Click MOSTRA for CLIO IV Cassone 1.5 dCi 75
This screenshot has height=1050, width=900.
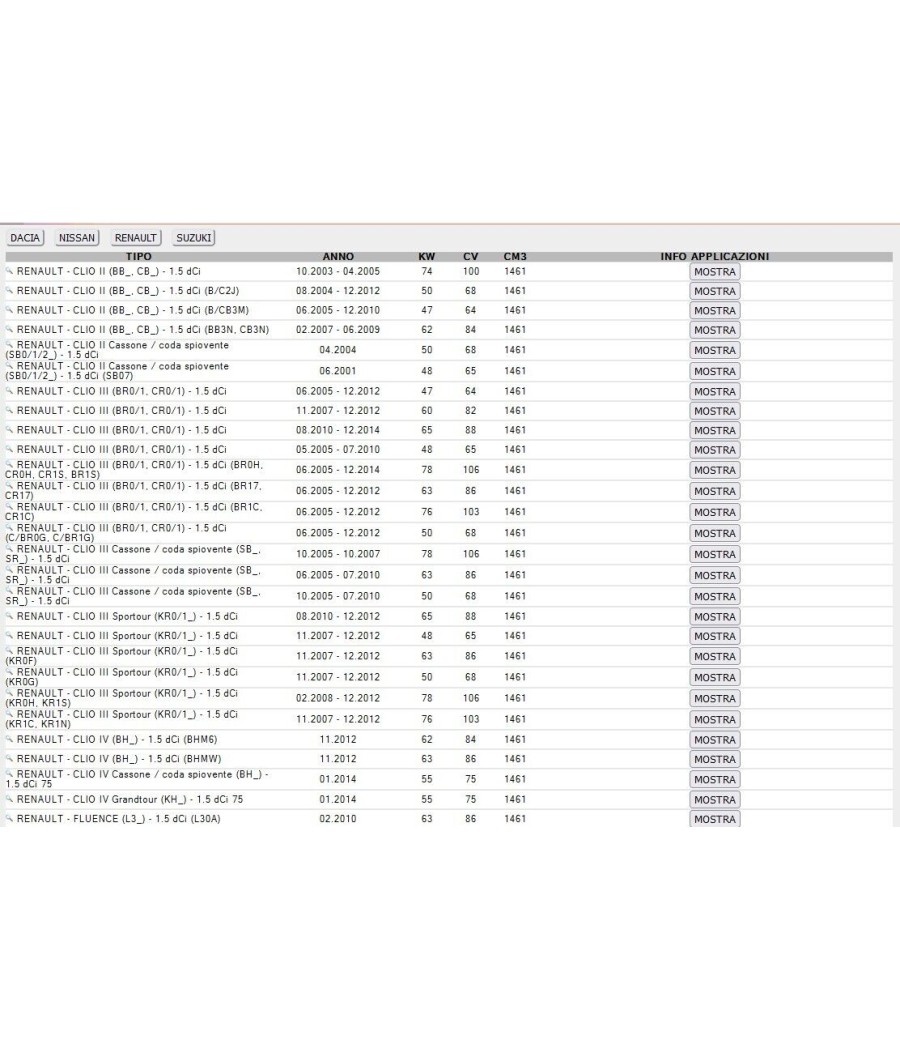click(715, 779)
